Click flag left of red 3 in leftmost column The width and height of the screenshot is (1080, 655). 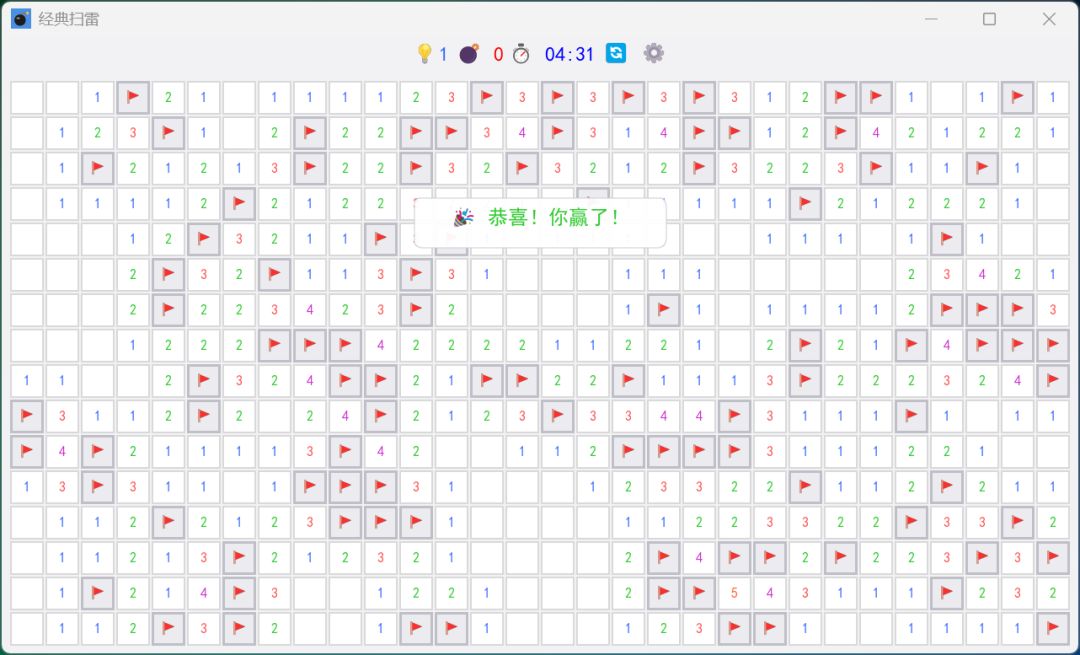click(x=26, y=415)
